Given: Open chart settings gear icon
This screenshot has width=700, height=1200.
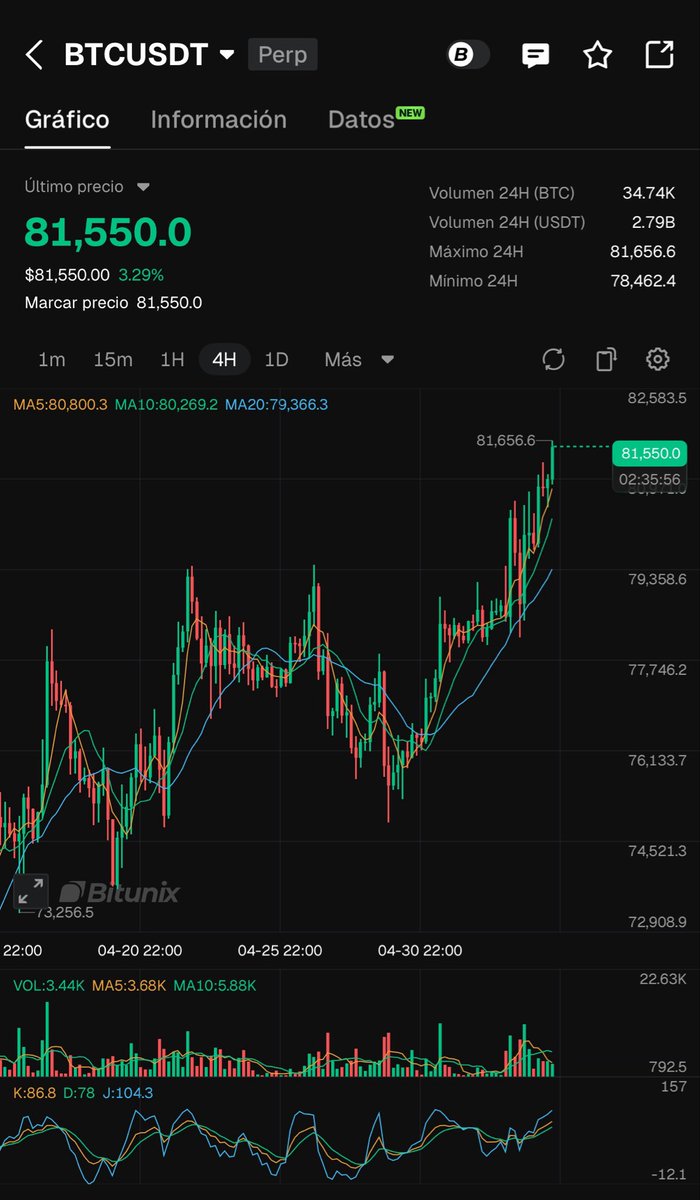Looking at the screenshot, I should tap(657, 360).
